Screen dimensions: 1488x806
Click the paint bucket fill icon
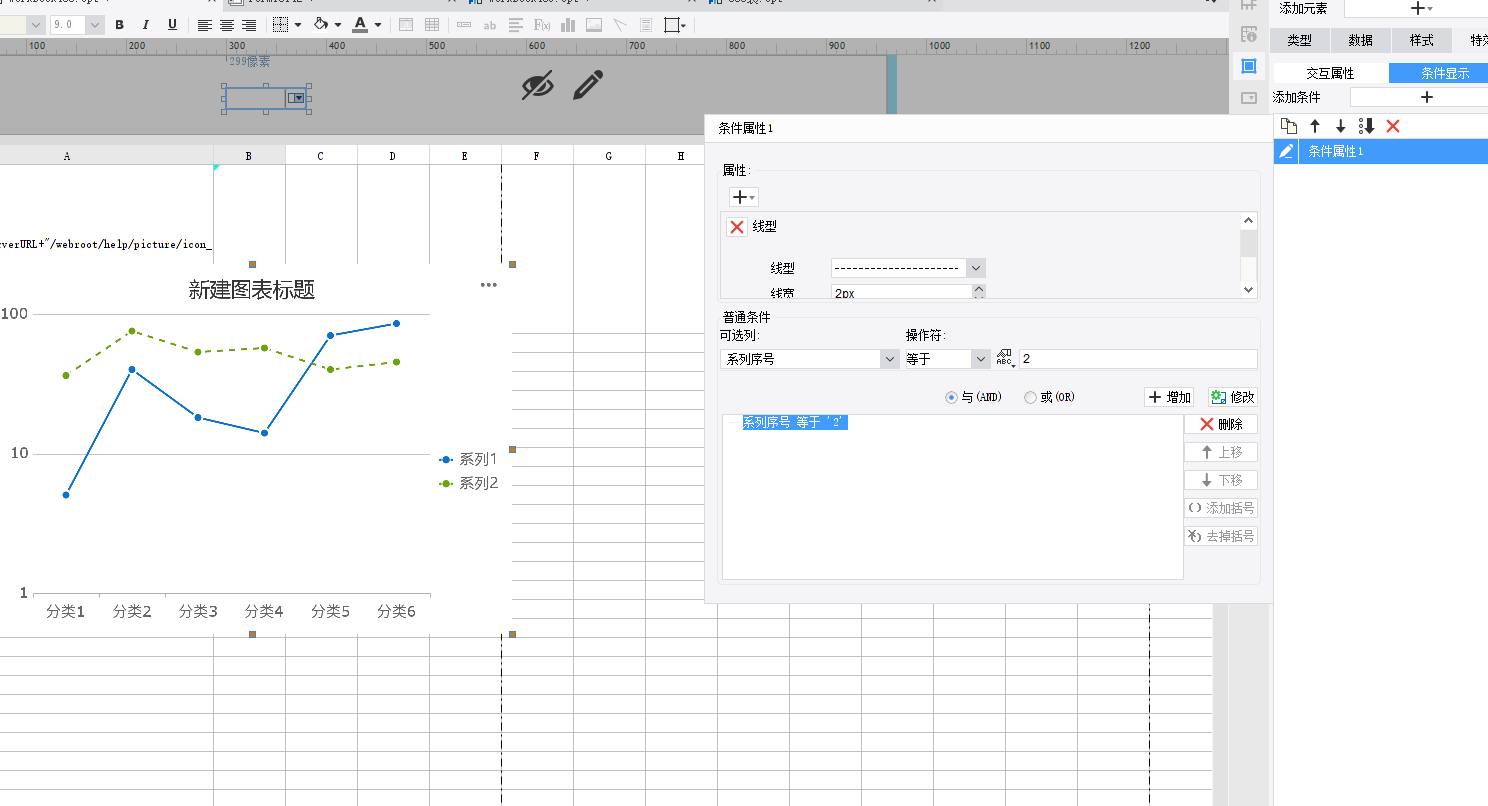(321, 25)
